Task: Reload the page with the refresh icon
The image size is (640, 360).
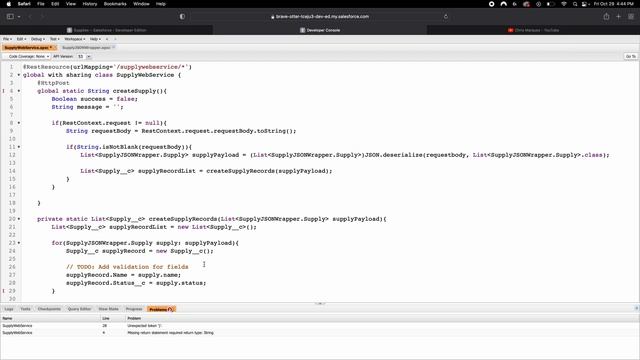Action: coord(446,16)
